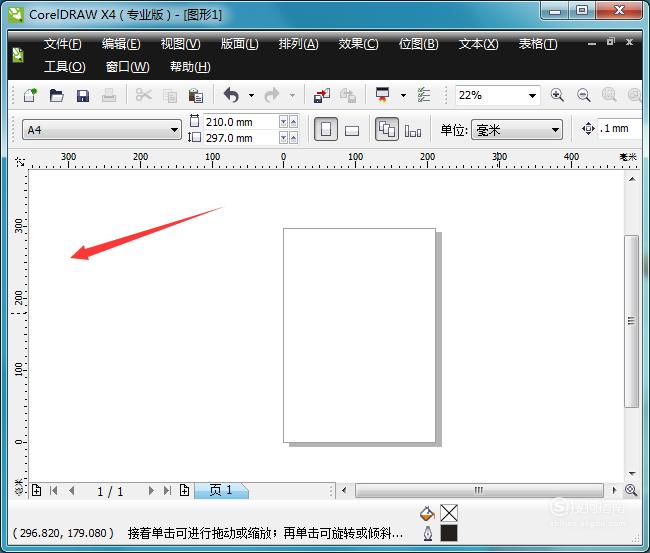This screenshot has height=553, width=650.
Task: Click the Open folder icon
Action: click(56, 96)
